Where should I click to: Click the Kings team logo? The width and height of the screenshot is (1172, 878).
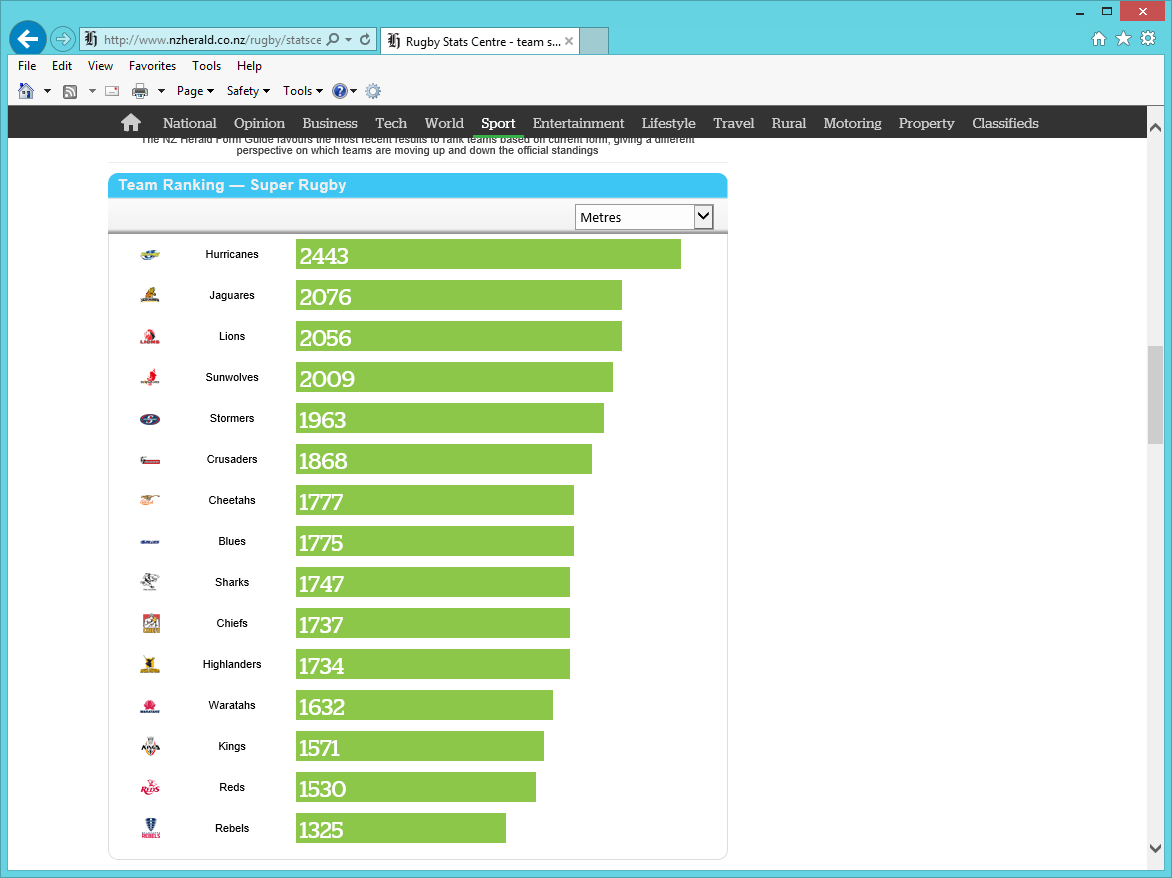(x=149, y=746)
